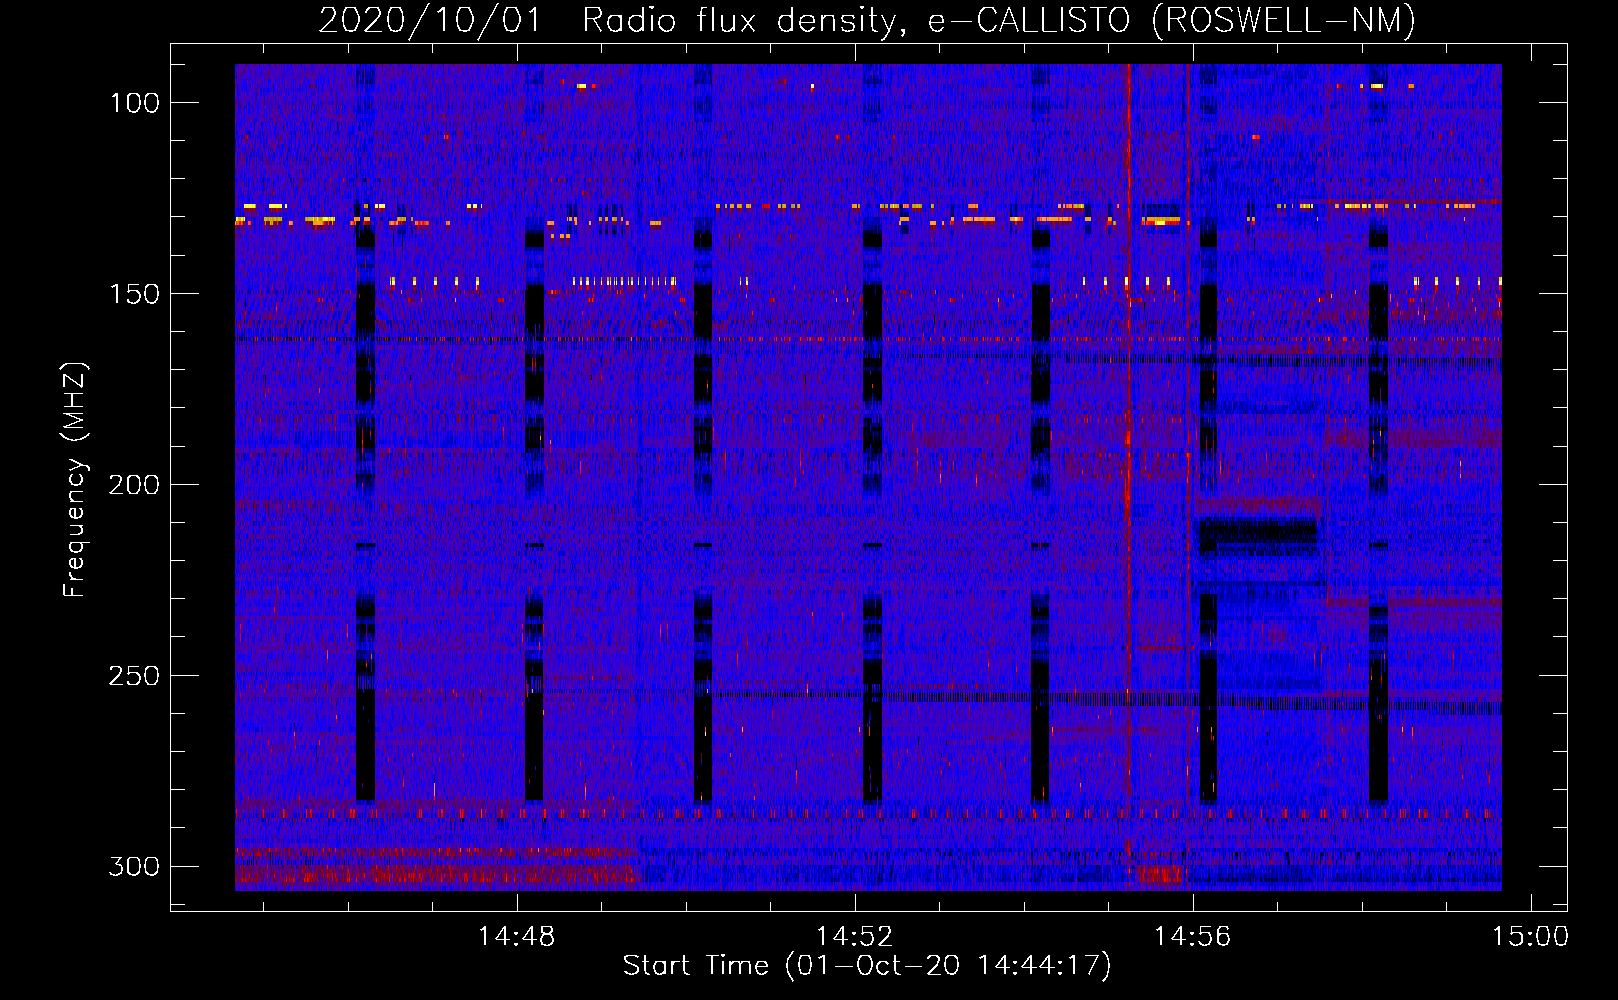Click the "Frequency (MHZ)" axis label
The width and height of the screenshot is (1618, 1000).
pos(75,479)
